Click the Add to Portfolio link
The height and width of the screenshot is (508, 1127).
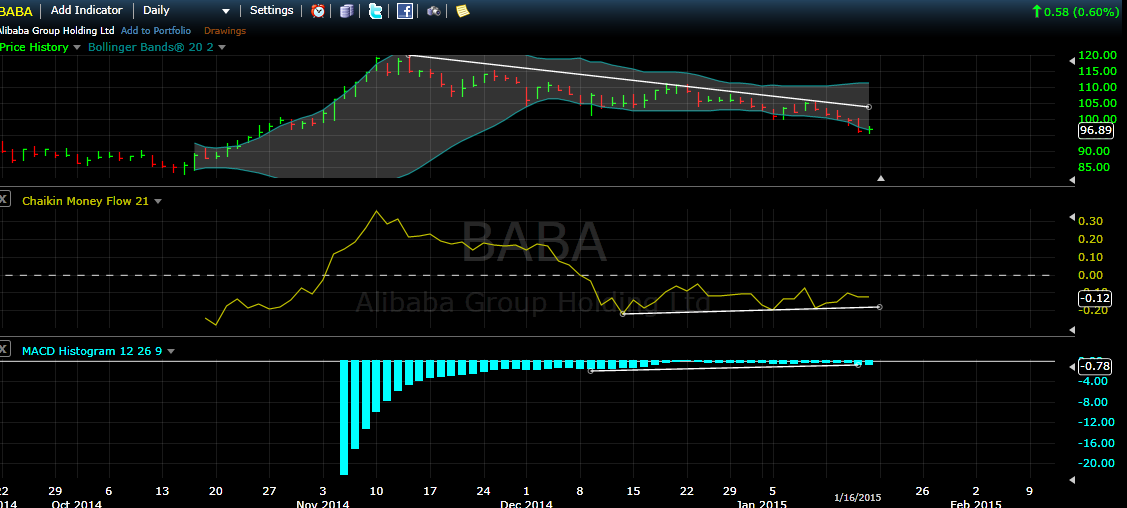click(156, 31)
